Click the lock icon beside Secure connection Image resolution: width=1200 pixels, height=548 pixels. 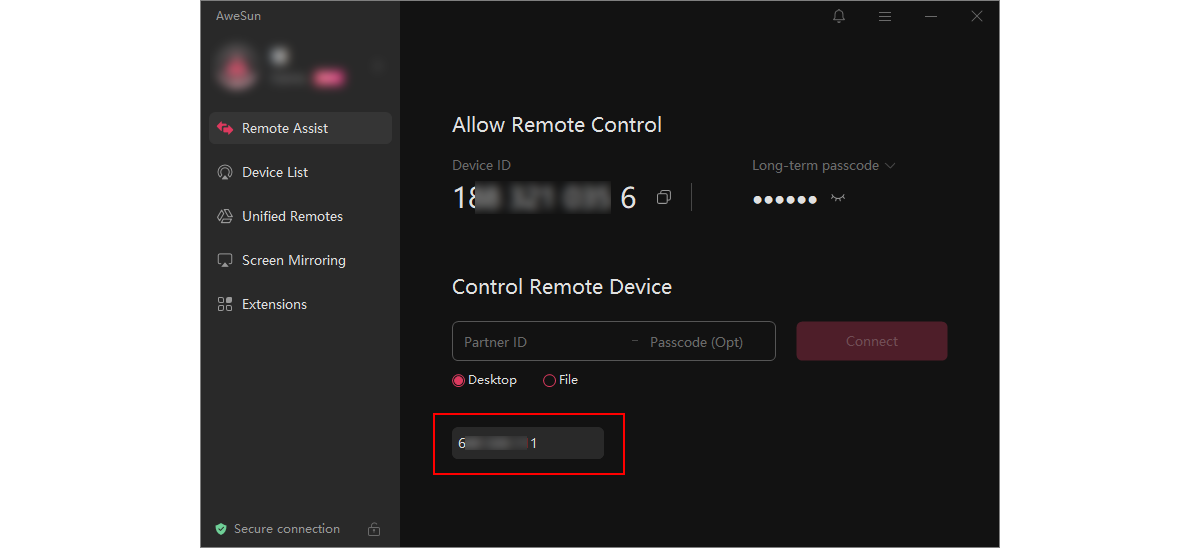tap(374, 529)
